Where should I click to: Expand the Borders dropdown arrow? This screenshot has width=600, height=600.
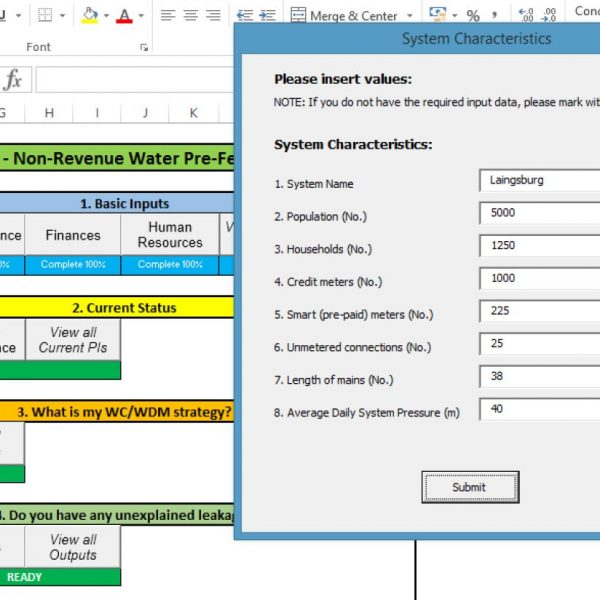point(62,16)
